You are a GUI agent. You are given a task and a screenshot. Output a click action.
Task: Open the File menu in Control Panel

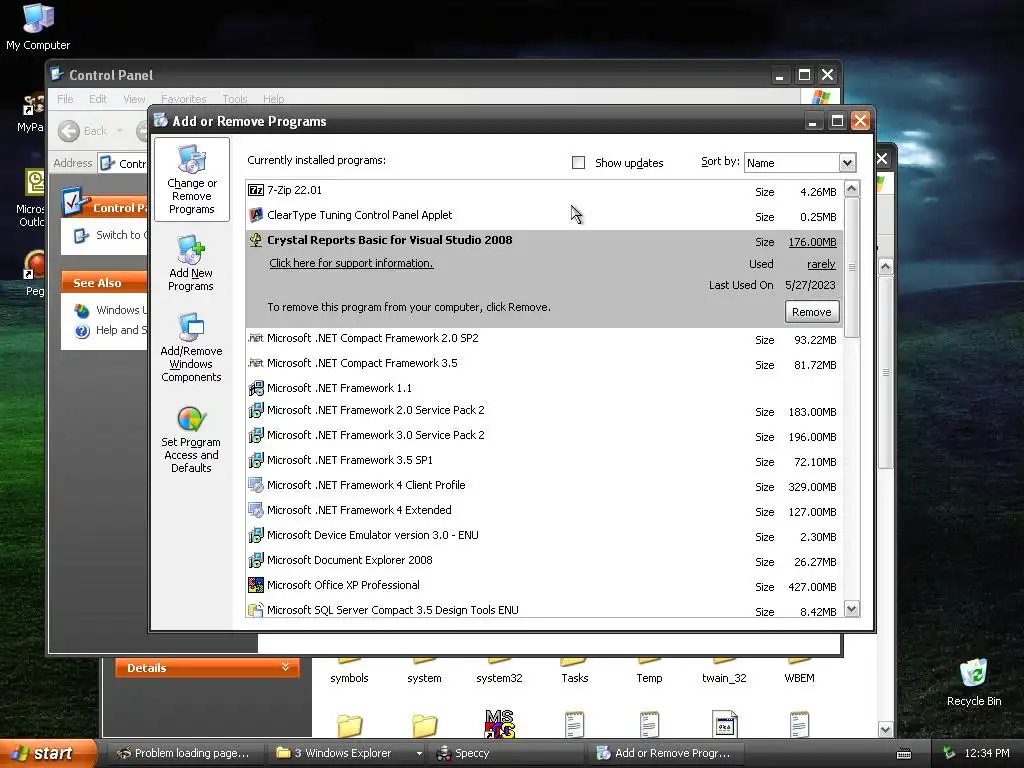[x=65, y=99]
